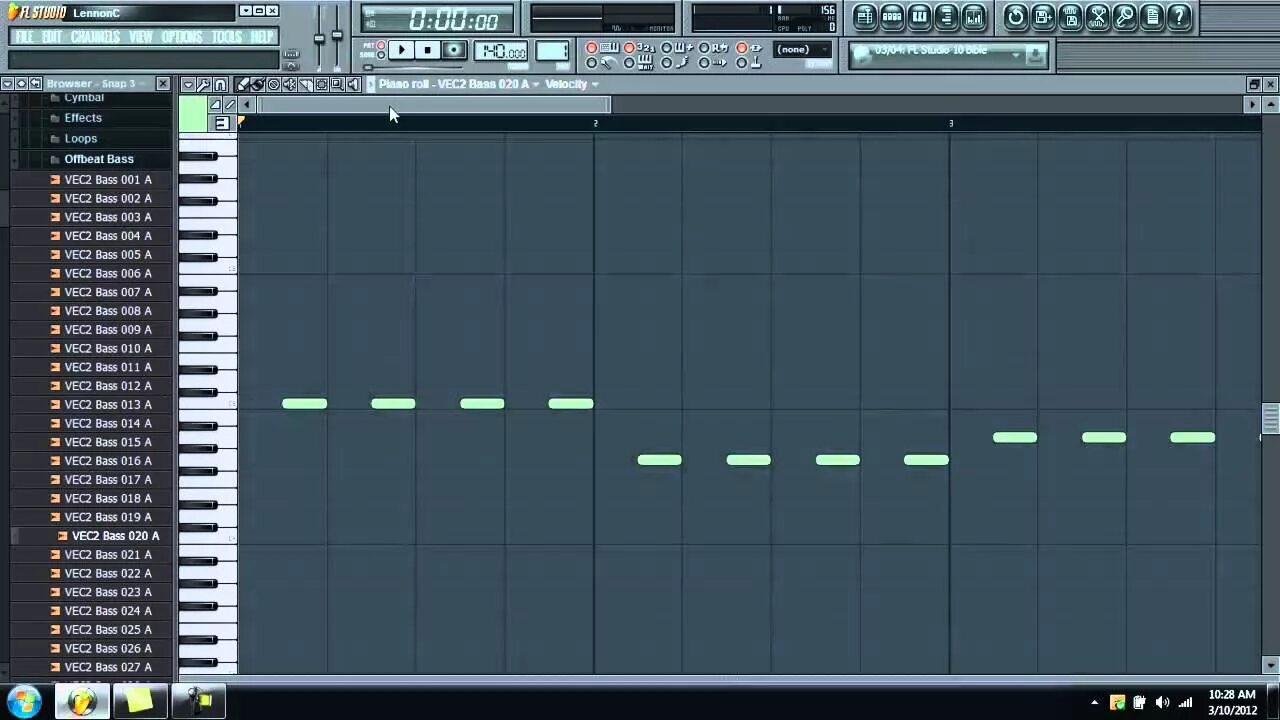Click the tempo display 140.000
The height and width of the screenshot is (720, 1280).
[x=501, y=51]
